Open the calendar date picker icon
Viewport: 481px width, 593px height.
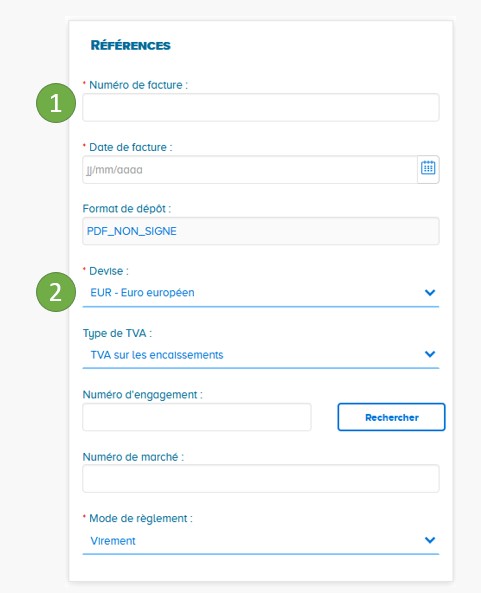(428, 169)
